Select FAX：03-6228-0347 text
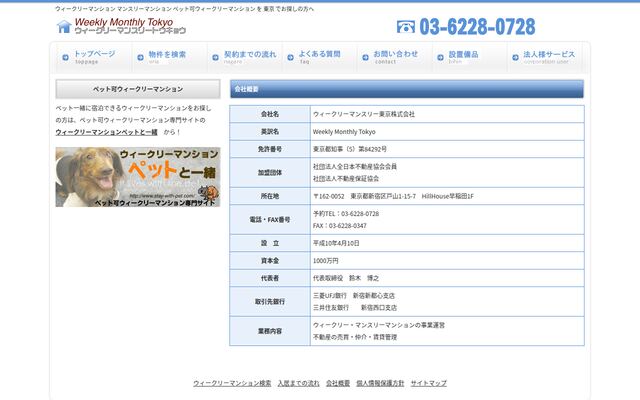Image resolution: width=640 pixels, height=400 pixels. (x=340, y=226)
